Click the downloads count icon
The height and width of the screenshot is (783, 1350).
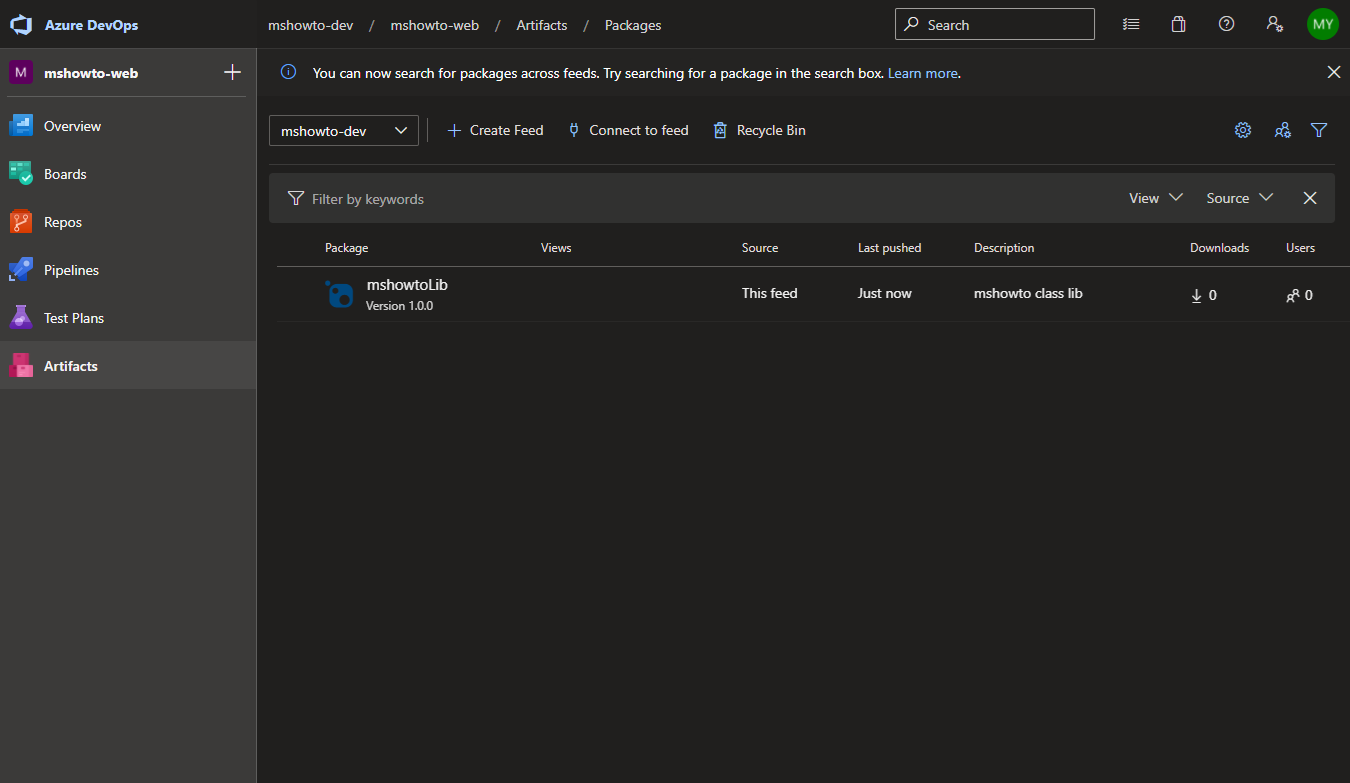pos(1197,295)
